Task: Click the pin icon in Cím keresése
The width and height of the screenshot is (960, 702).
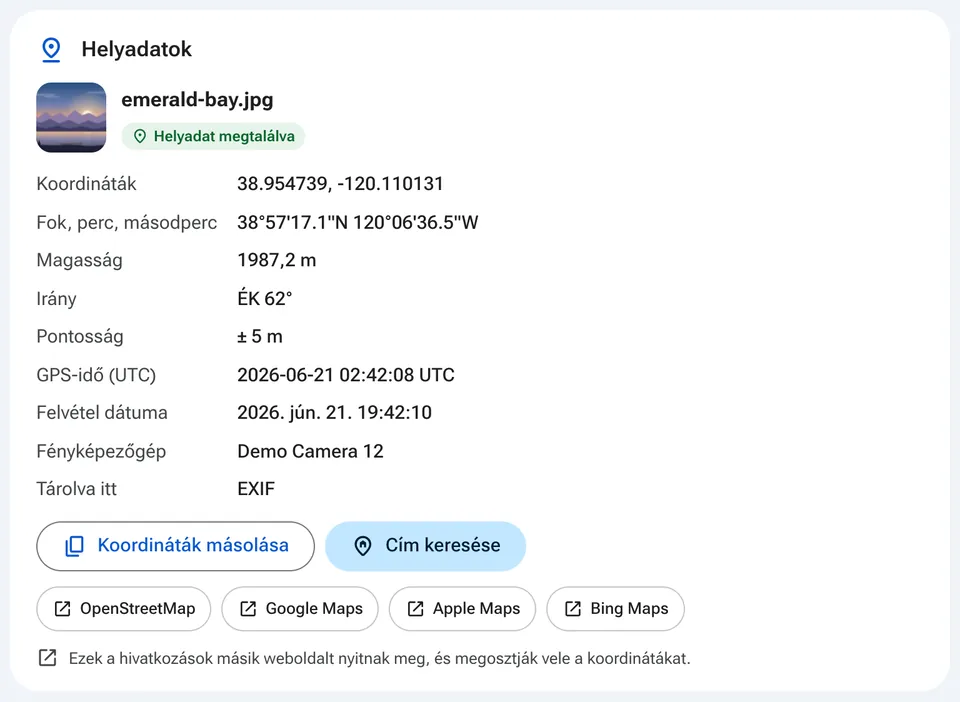Action: (x=363, y=546)
